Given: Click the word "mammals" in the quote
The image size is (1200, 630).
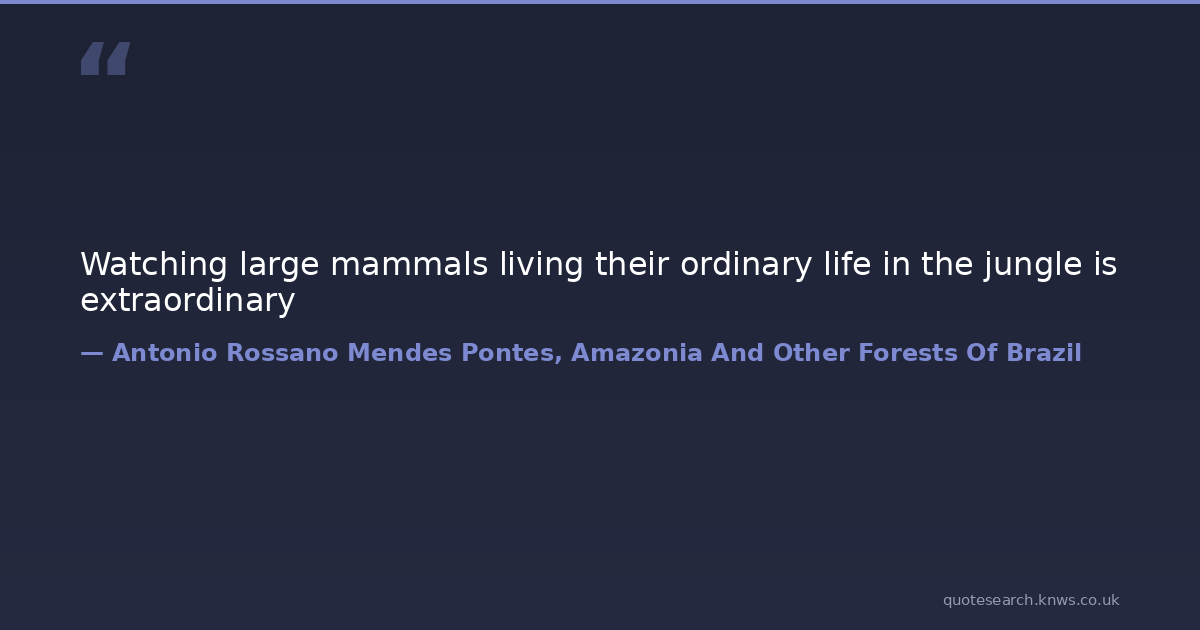Looking at the screenshot, I should pyautogui.click(x=409, y=265).
